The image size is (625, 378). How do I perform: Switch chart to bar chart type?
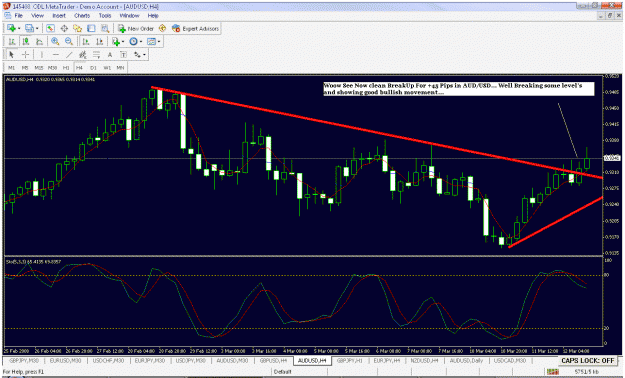[x=12, y=41]
